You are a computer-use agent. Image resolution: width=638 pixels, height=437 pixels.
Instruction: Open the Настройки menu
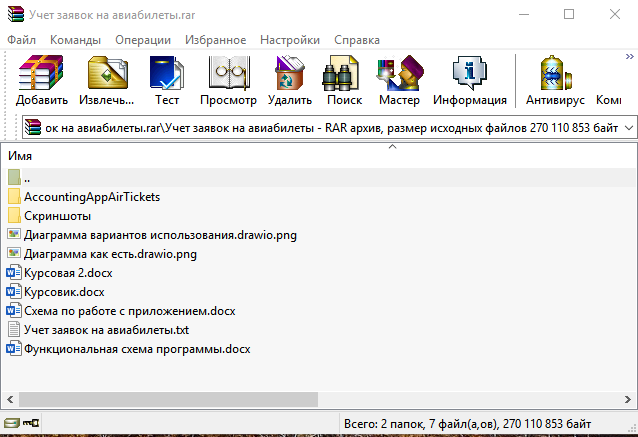(x=290, y=40)
